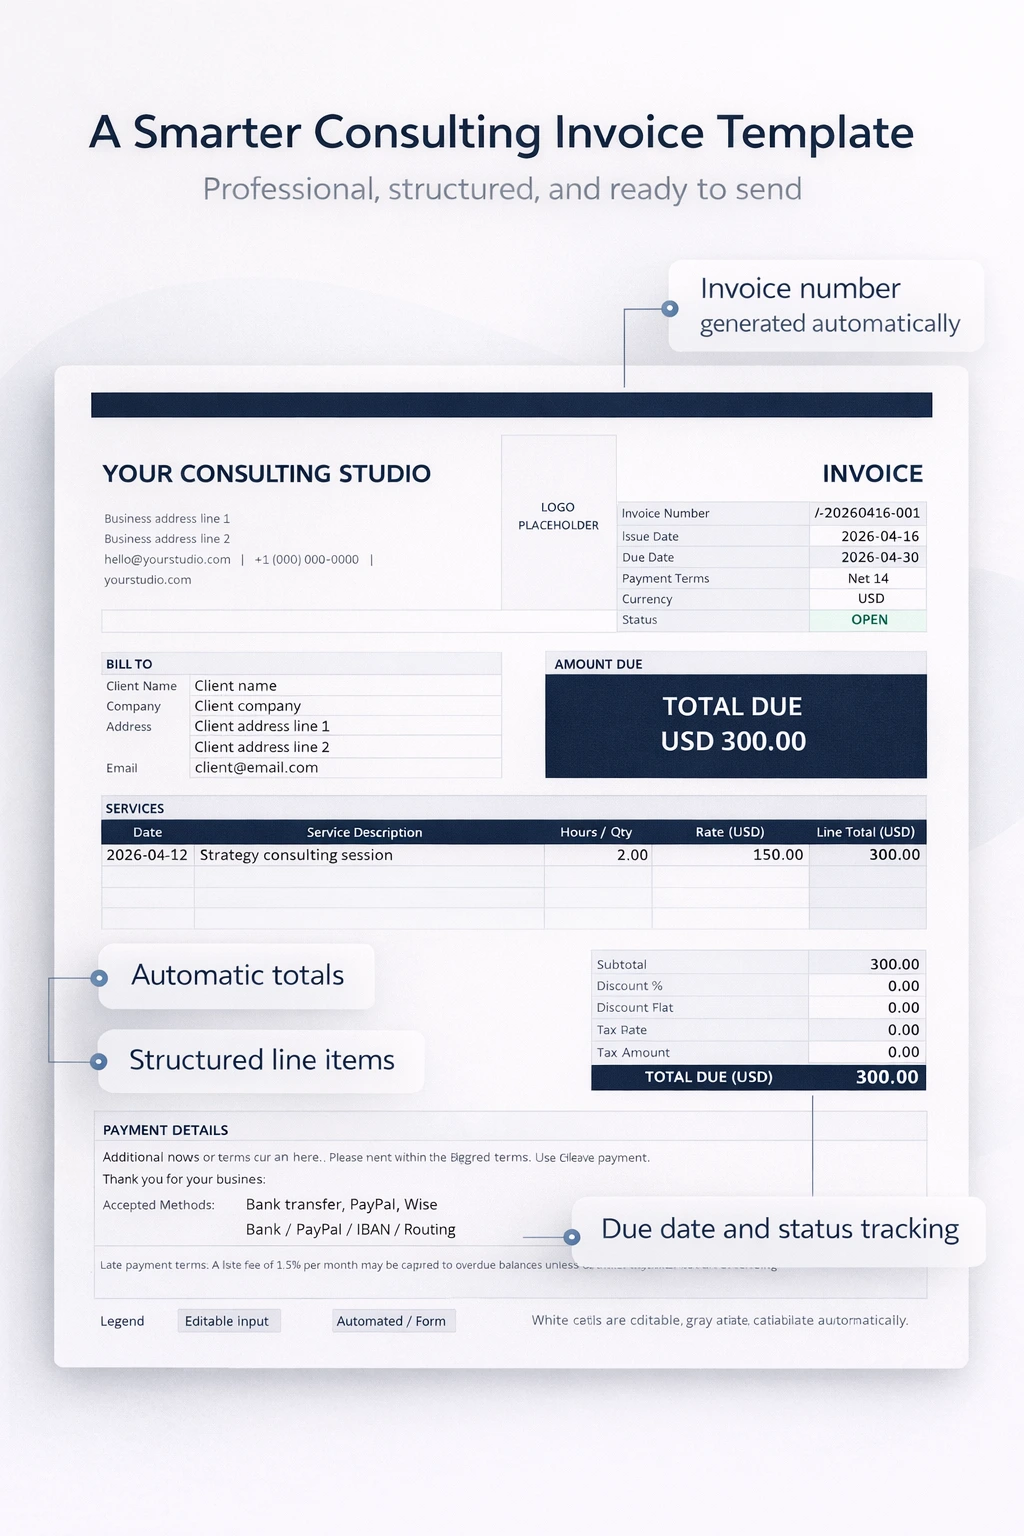
Task: Click the navy header bar at the top
Action: pyautogui.click(x=512, y=404)
